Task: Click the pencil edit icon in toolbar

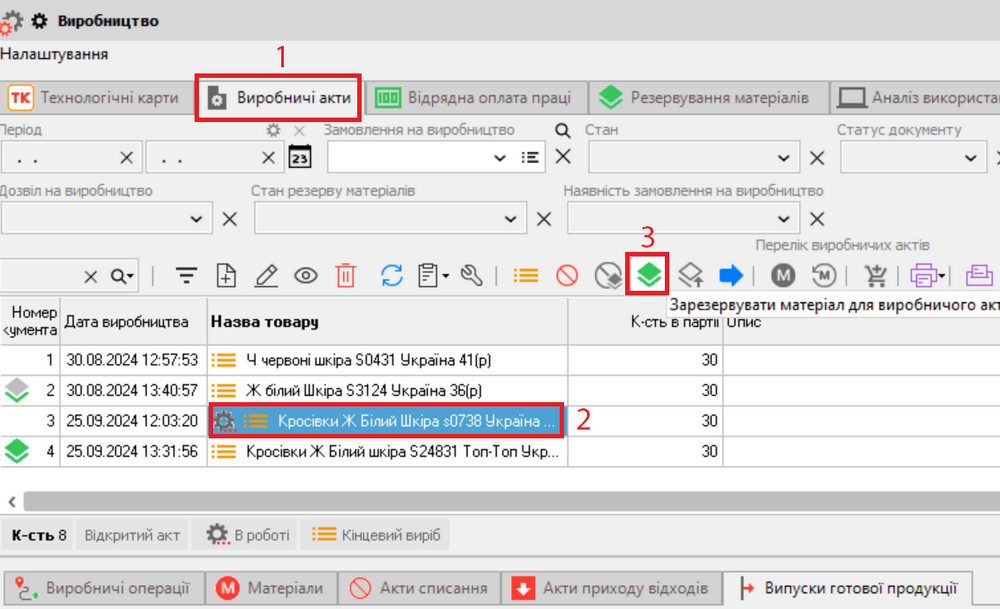Action: click(x=266, y=276)
